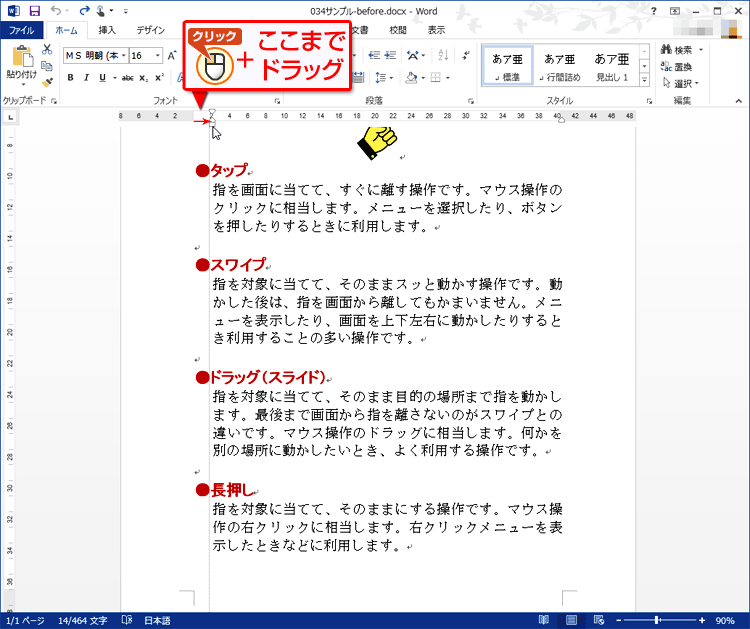750x629 pixels.
Task: Switch to the 表示 tab
Action: point(436,30)
